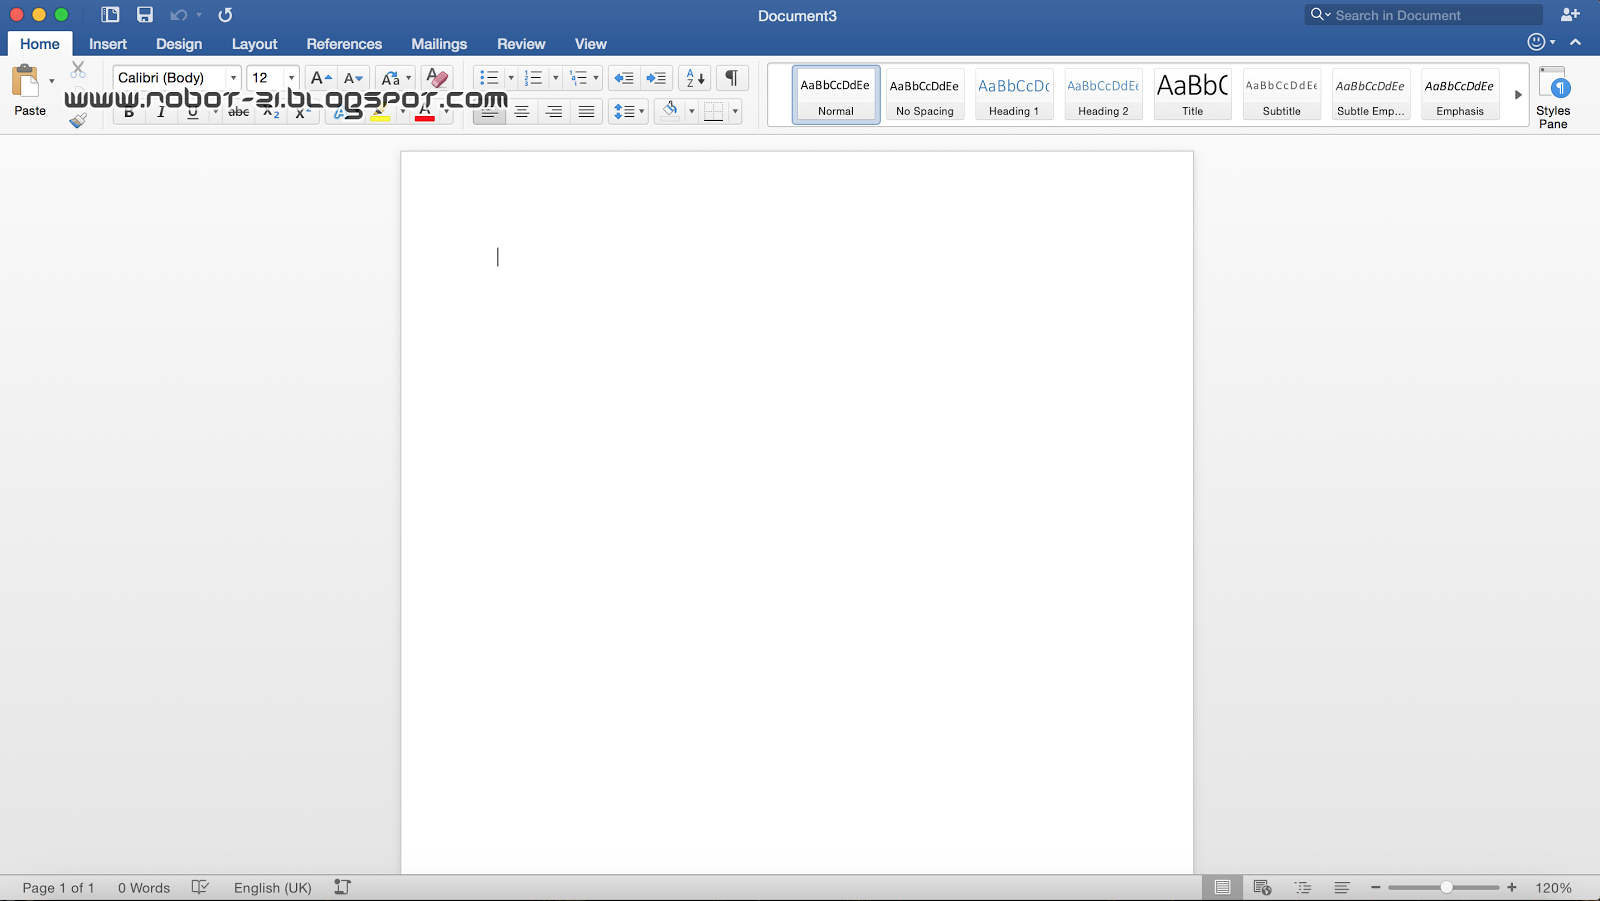Apply the Heading 2 style
1600x901 pixels.
coord(1103,95)
